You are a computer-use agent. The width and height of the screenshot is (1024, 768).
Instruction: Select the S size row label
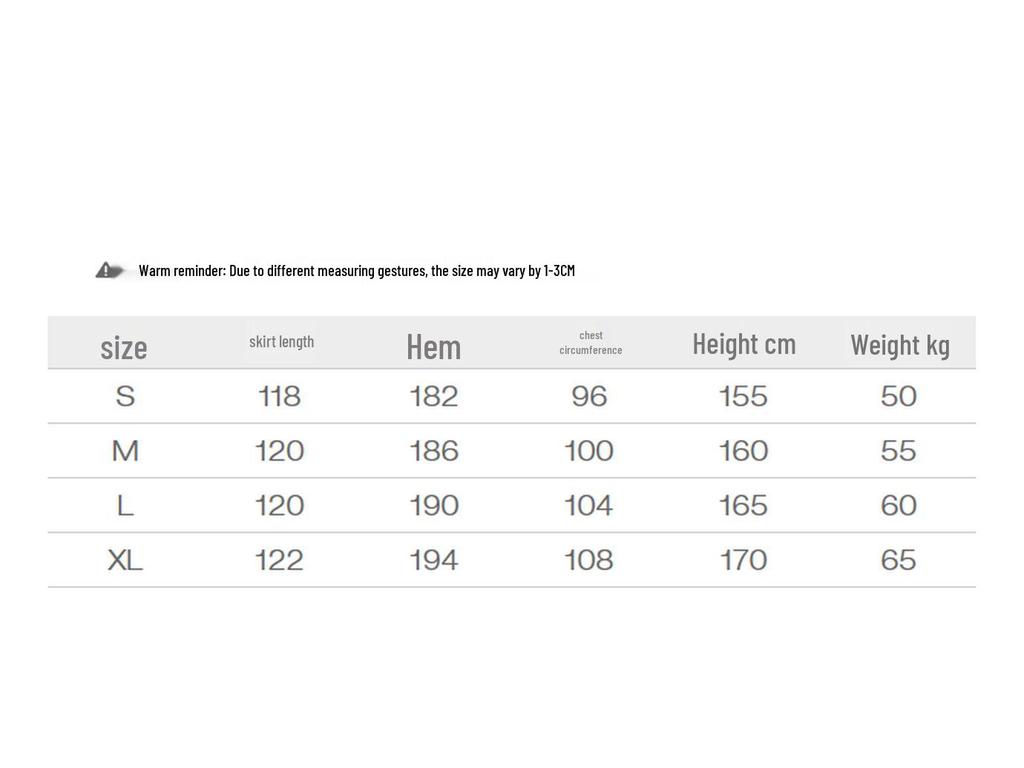pyautogui.click(x=125, y=397)
